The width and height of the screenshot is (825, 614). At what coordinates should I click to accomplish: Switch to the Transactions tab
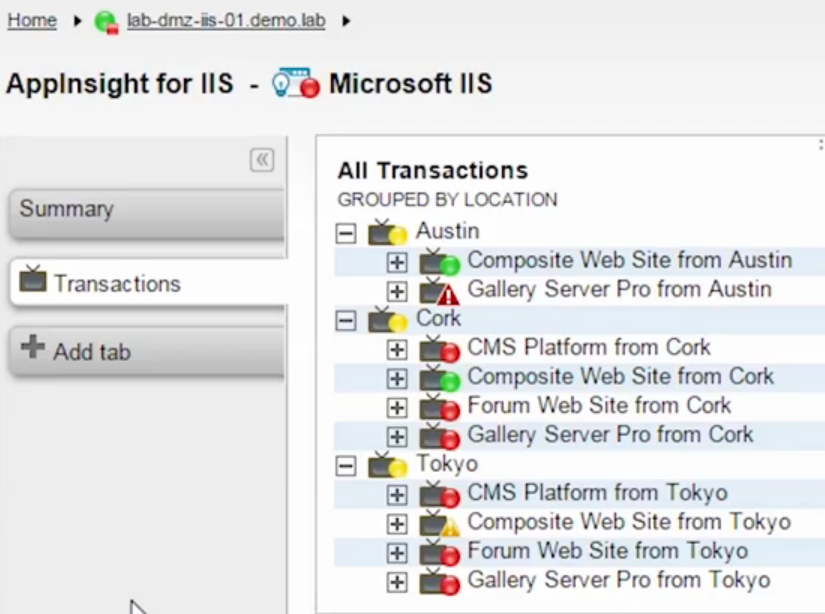click(x=148, y=282)
